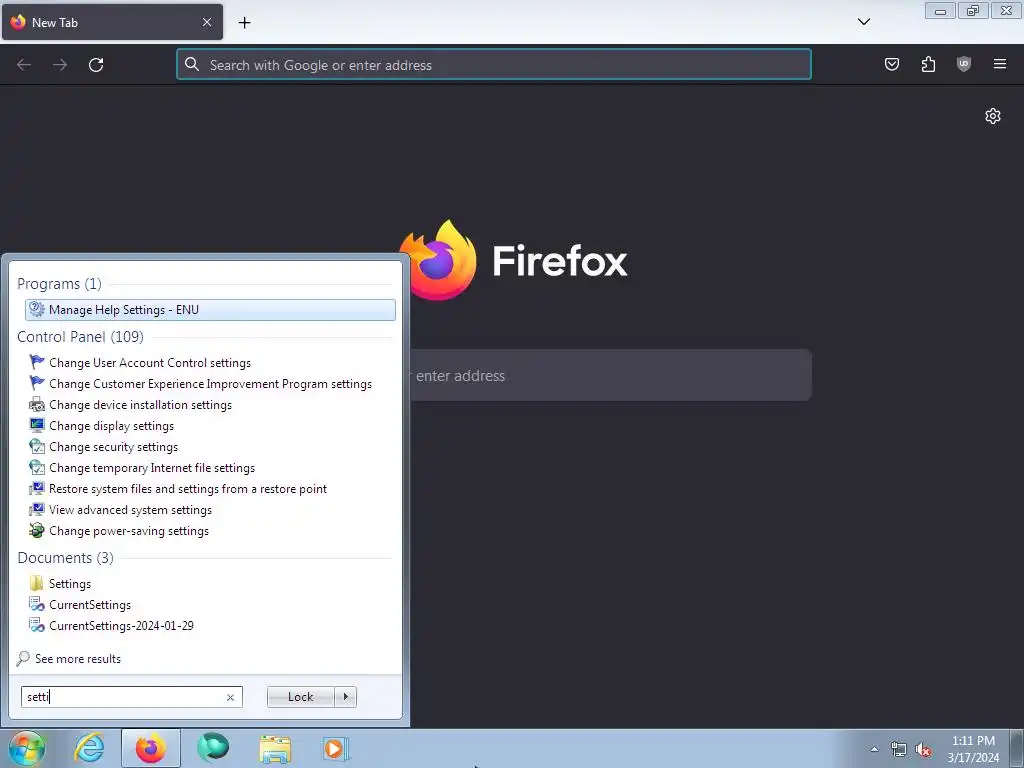Click the Firefox back arrow button
The width and height of the screenshot is (1024, 768).
[24, 65]
